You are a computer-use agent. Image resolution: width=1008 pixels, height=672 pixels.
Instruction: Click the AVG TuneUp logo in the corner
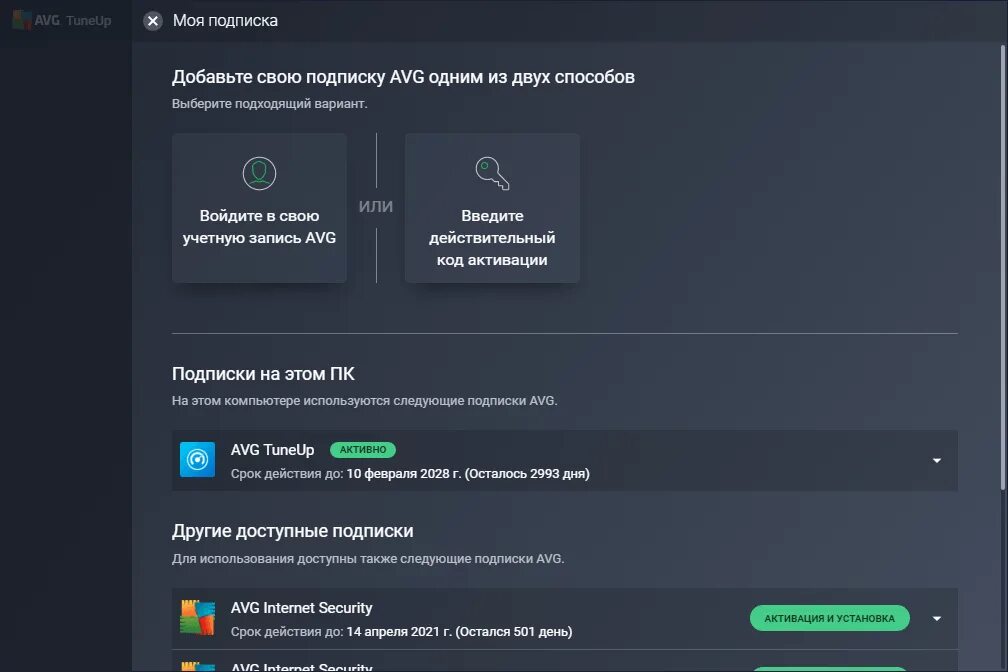[x=62, y=20]
